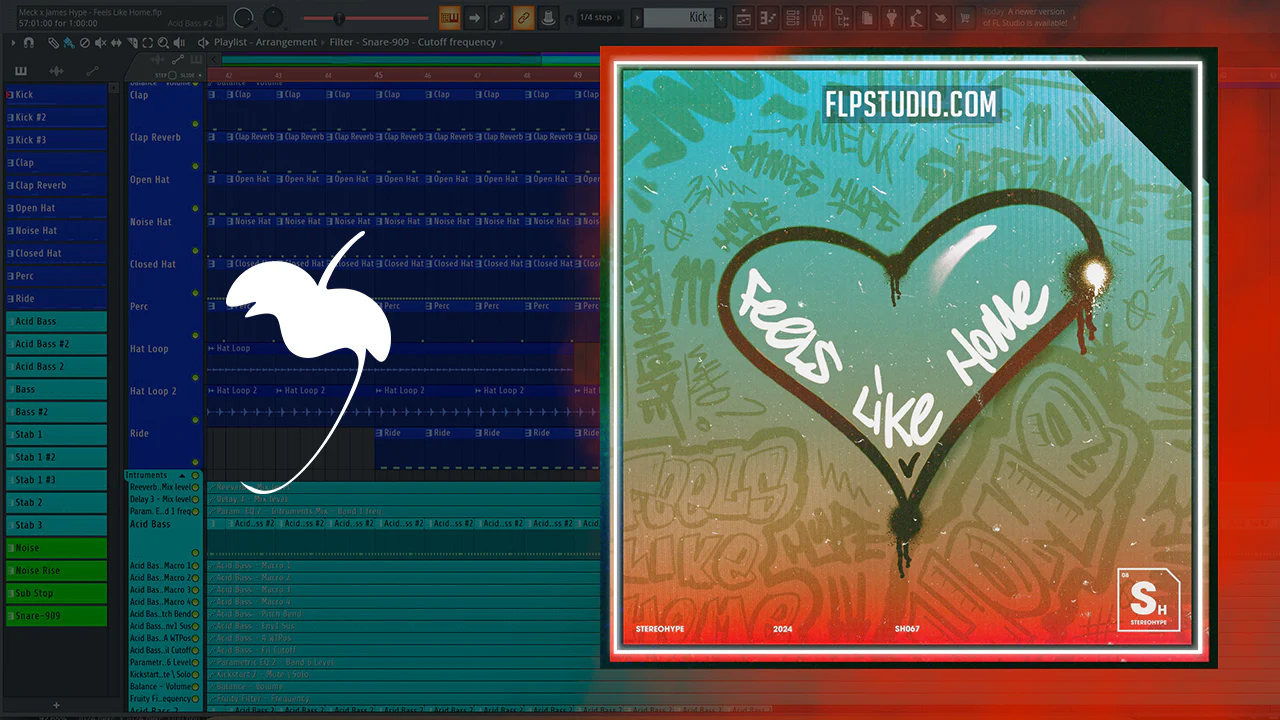Viewport: 1280px width, 720px height.
Task: Click the main volume slider handle
Action: pyautogui.click(x=340, y=18)
